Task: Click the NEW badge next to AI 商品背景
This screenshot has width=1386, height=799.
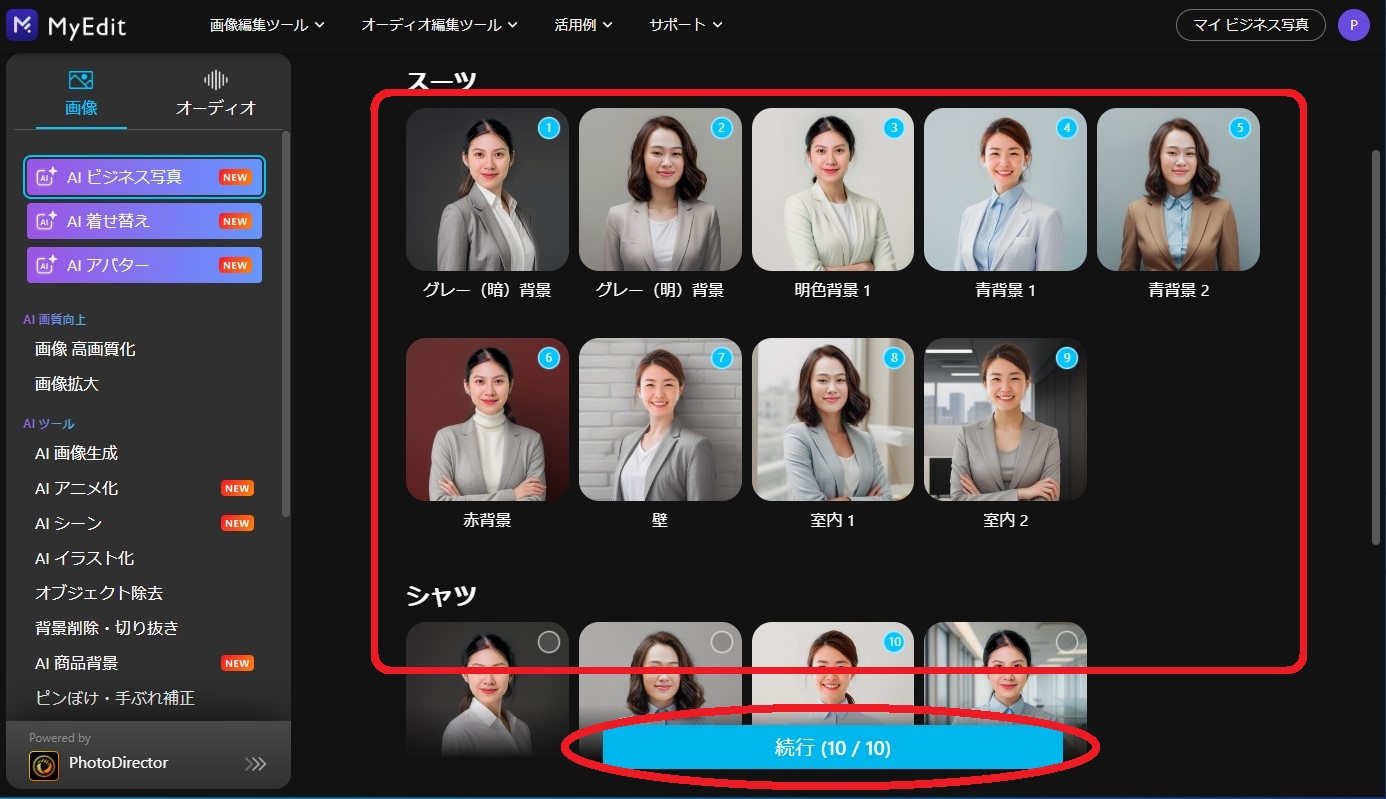Action: click(x=237, y=663)
